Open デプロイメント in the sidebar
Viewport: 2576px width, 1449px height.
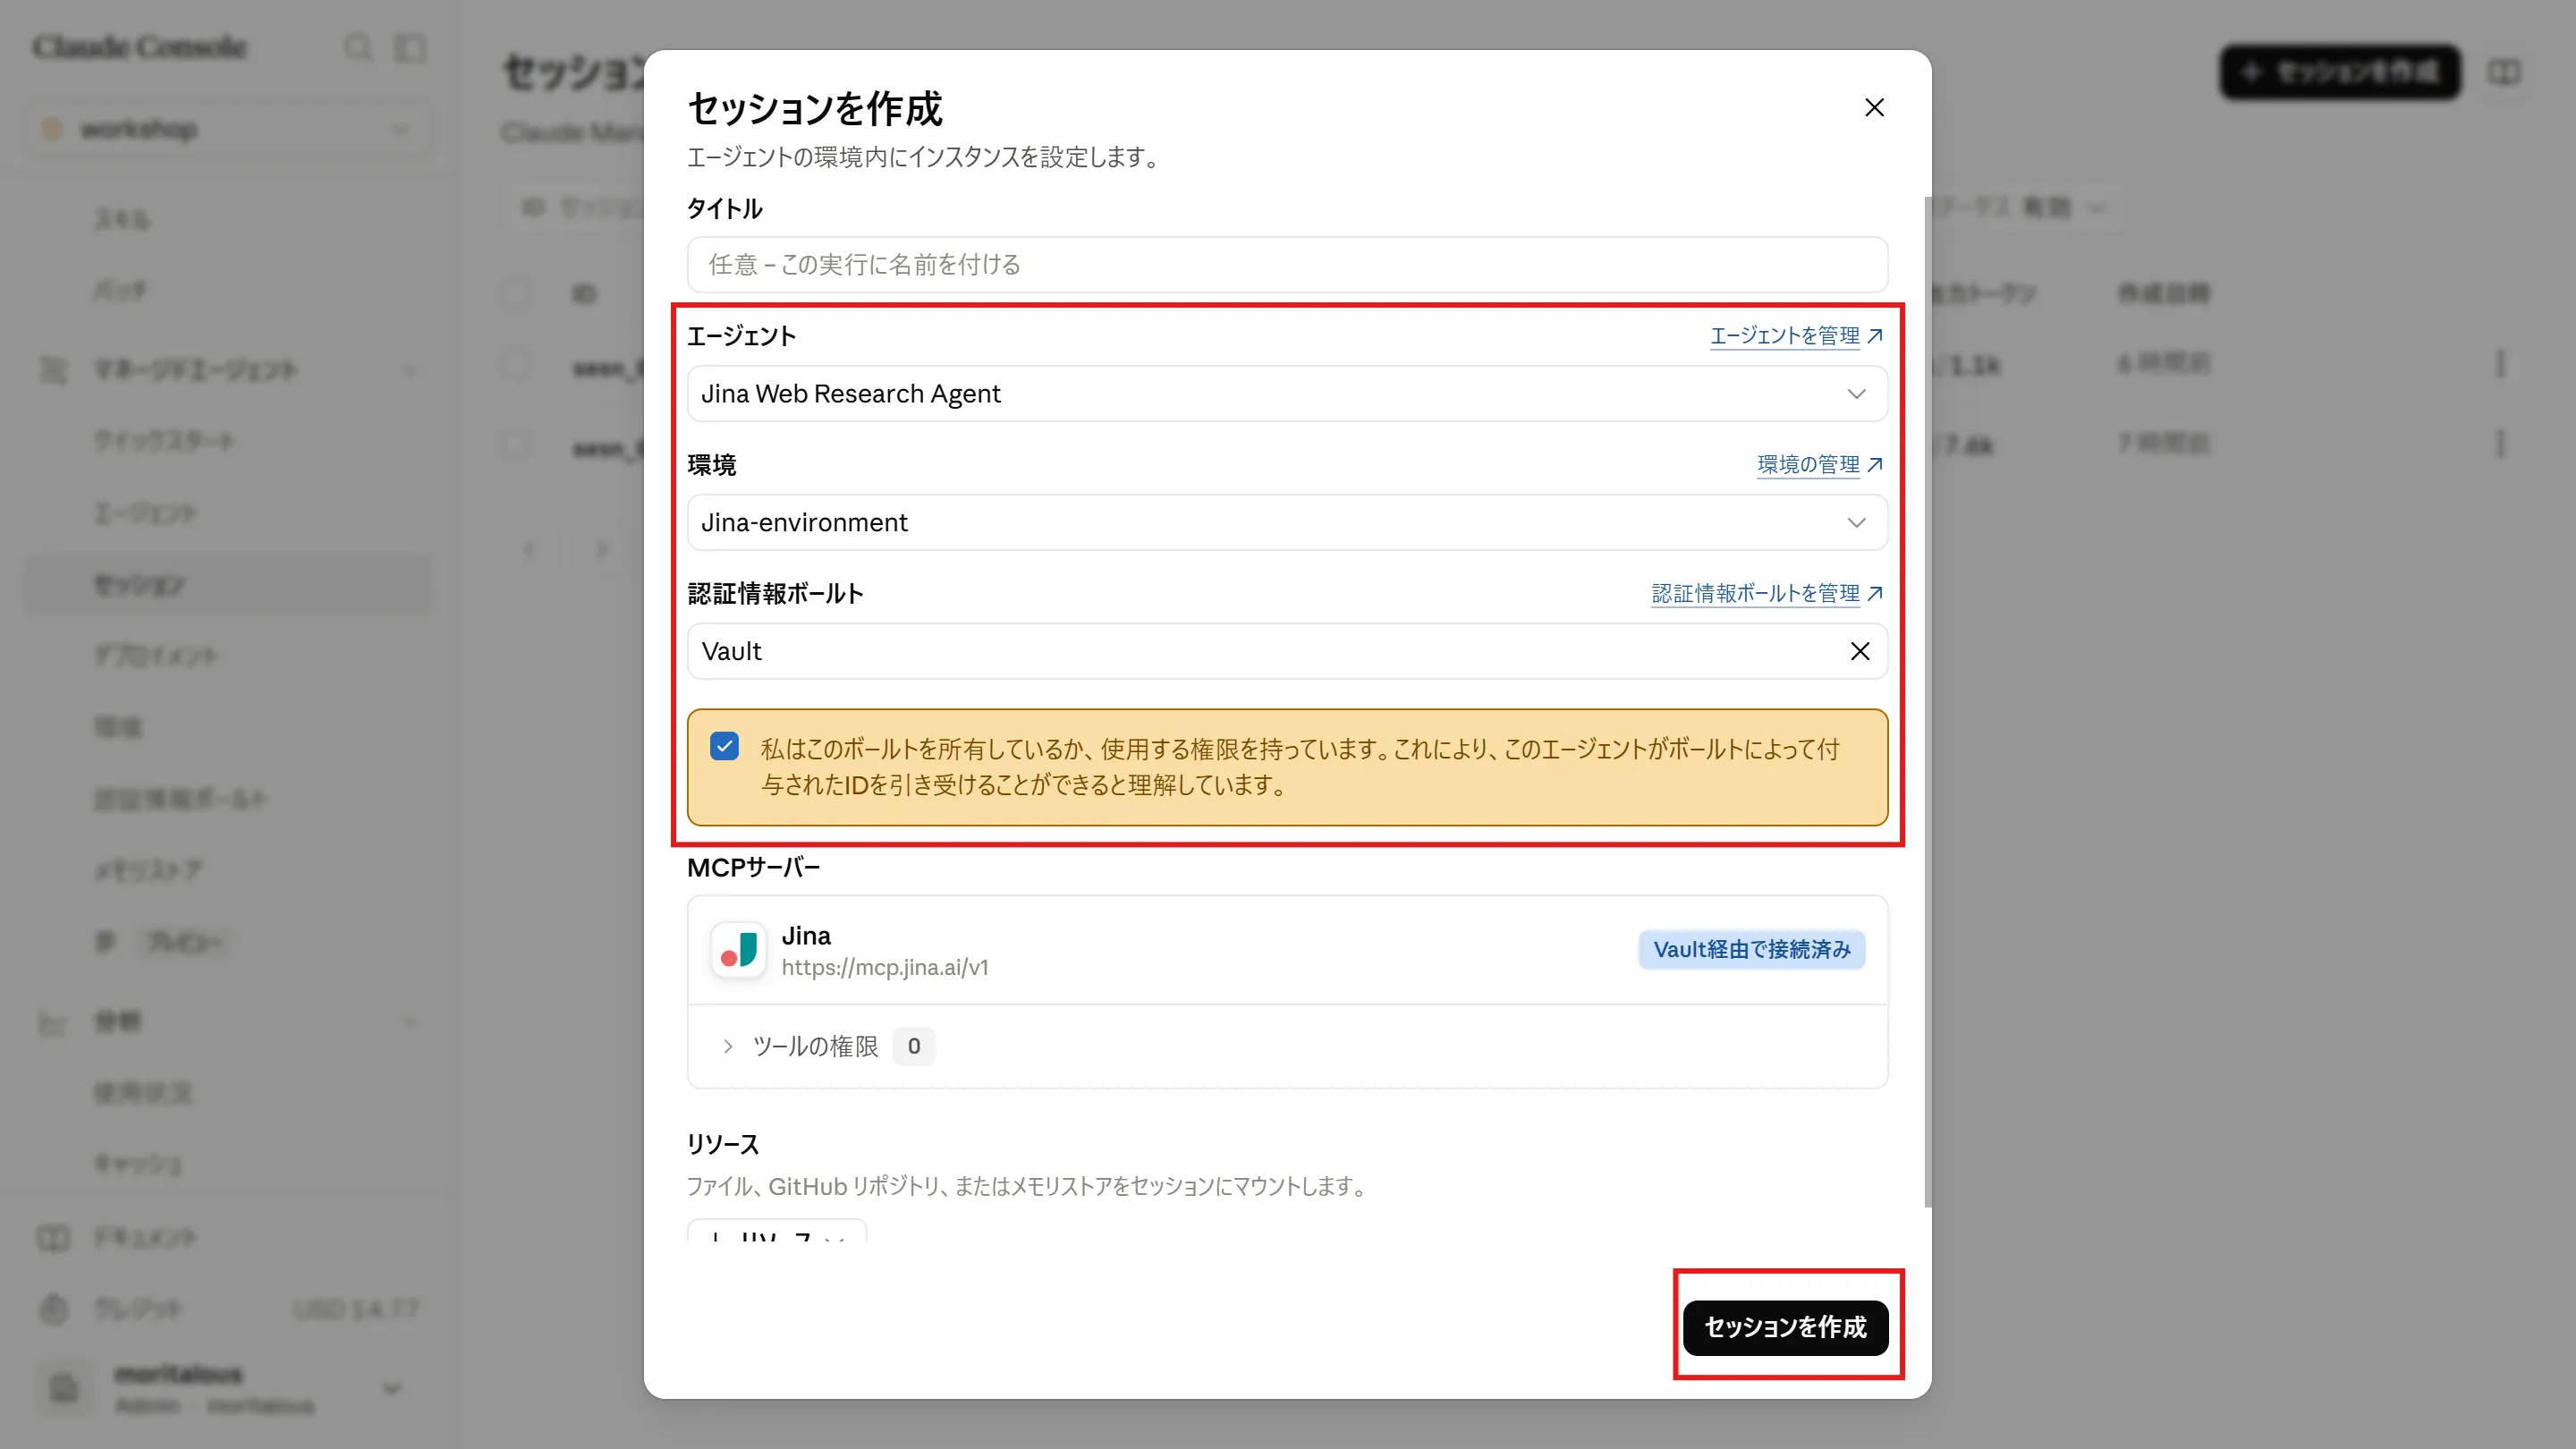coord(155,656)
